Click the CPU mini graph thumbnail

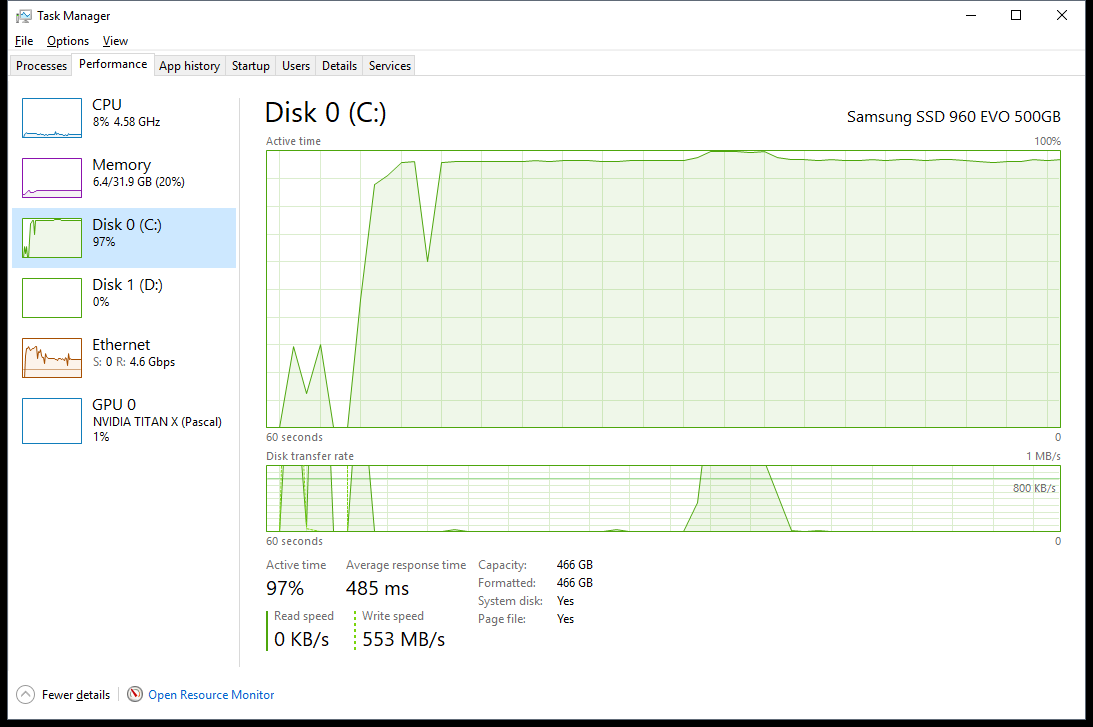click(52, 118)
